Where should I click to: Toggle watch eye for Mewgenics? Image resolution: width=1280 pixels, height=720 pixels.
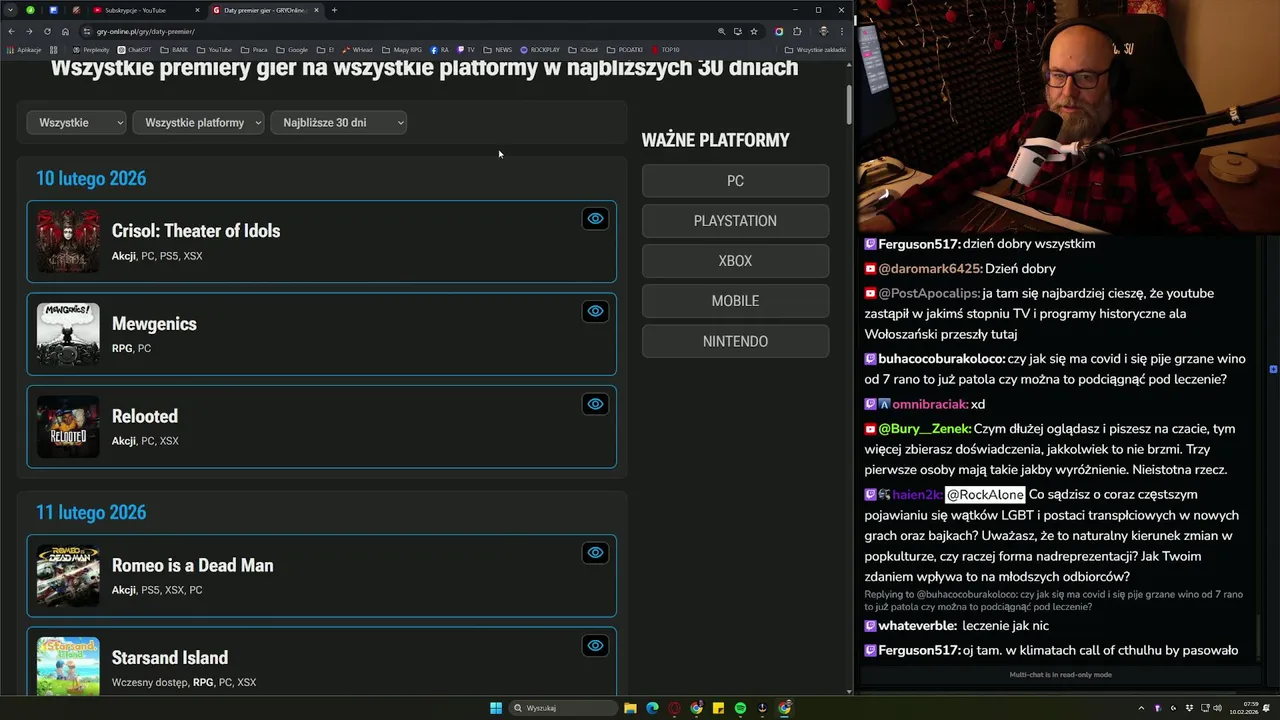click(595, 311)
